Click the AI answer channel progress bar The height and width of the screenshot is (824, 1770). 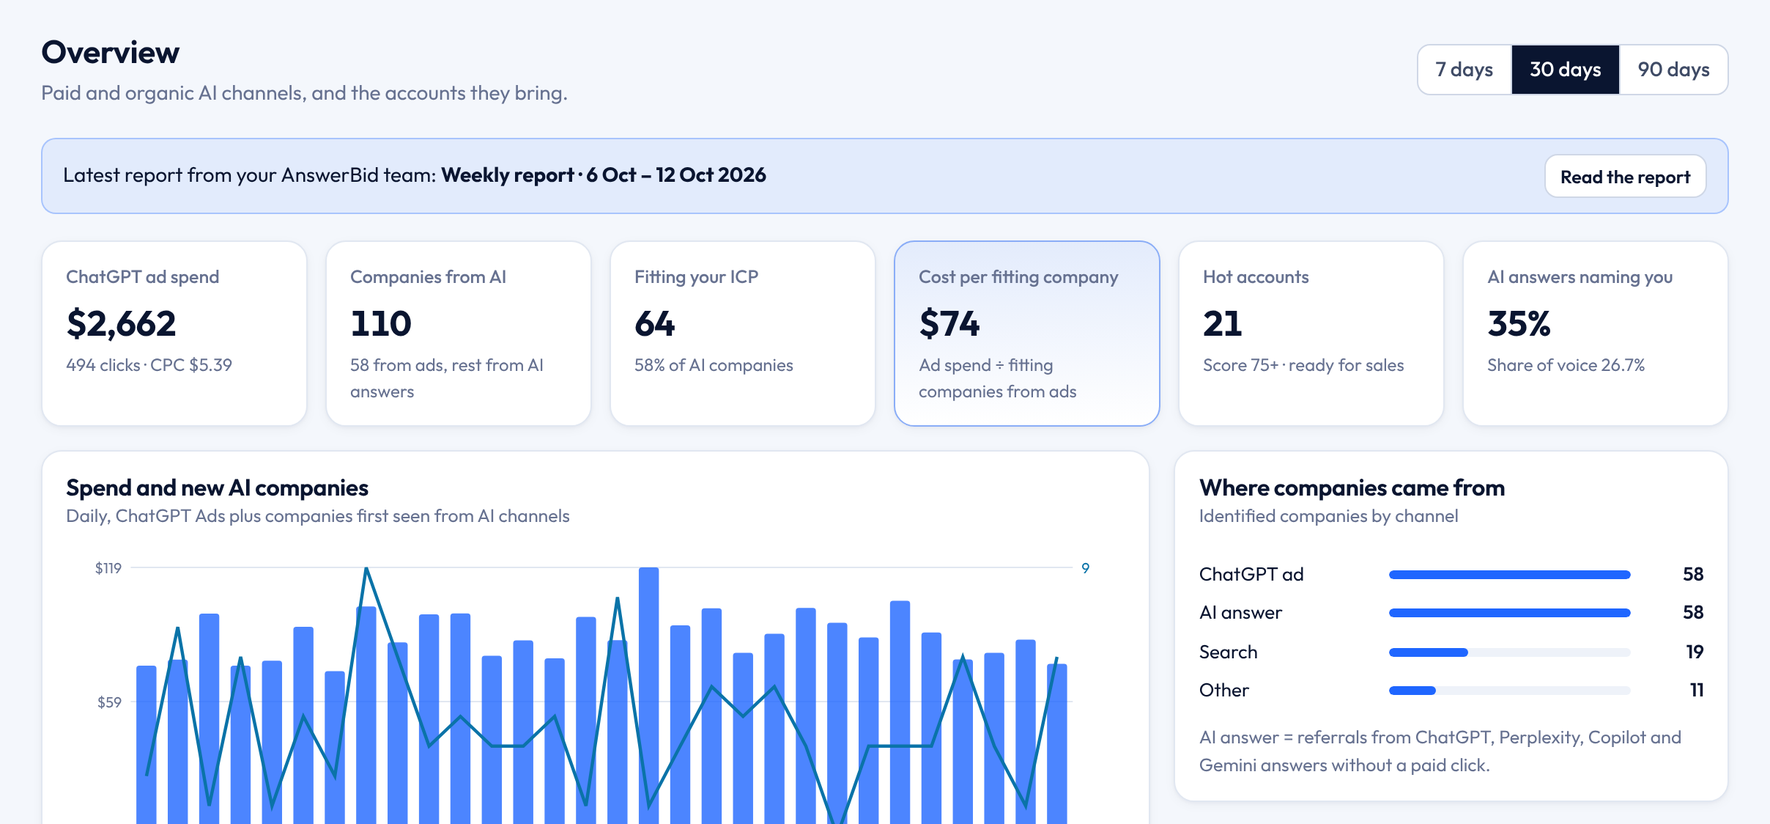pos(1510,612)
